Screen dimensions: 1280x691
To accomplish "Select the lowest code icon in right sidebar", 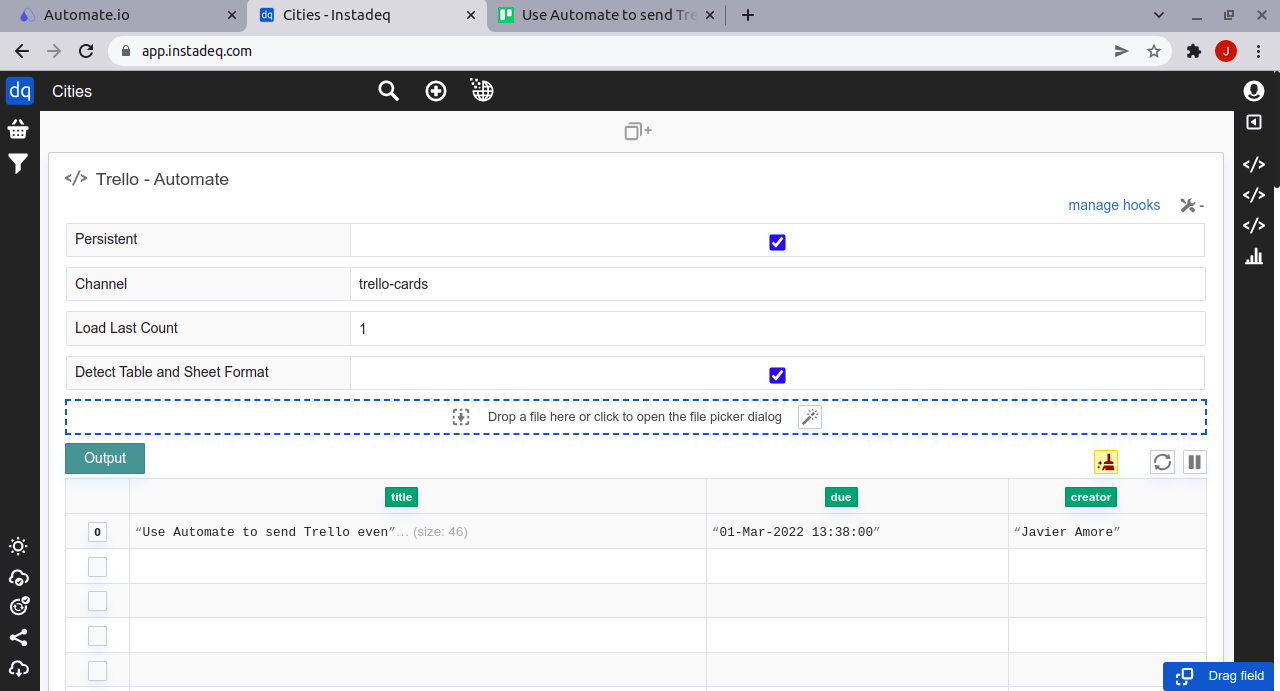I will [x=1254, y=226].
